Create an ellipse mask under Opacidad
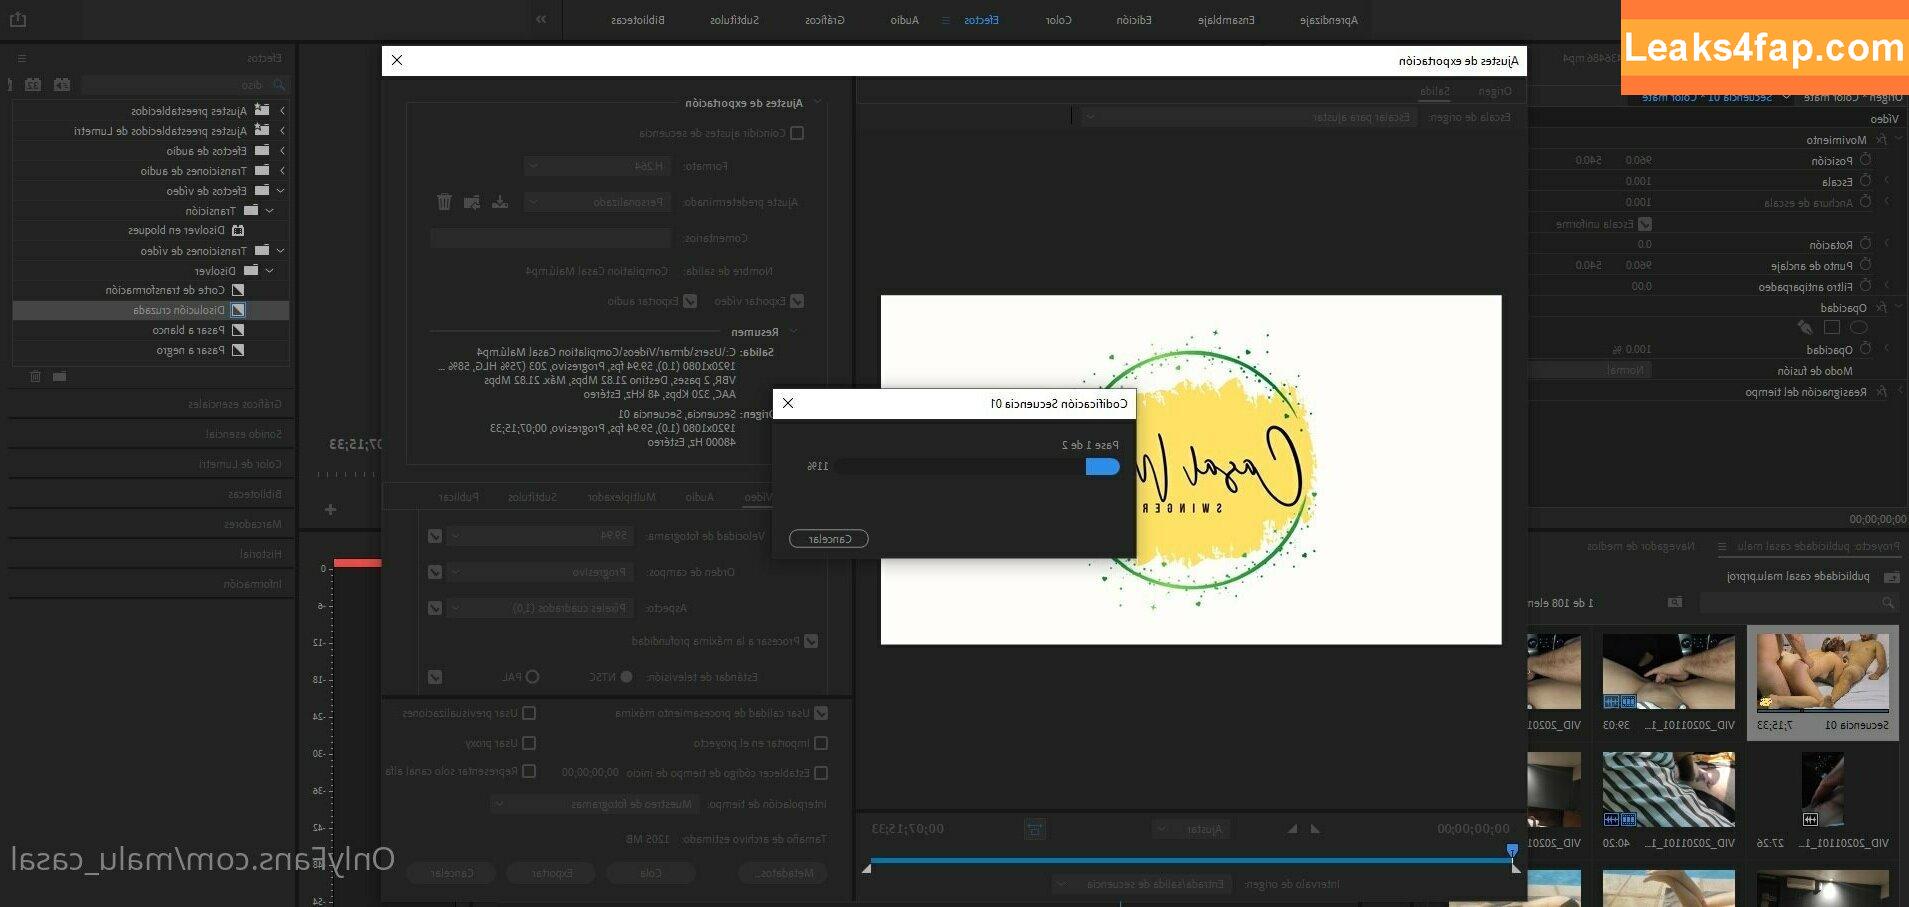The width and height of the screenshot is (1909, 907). point(1859,327)
